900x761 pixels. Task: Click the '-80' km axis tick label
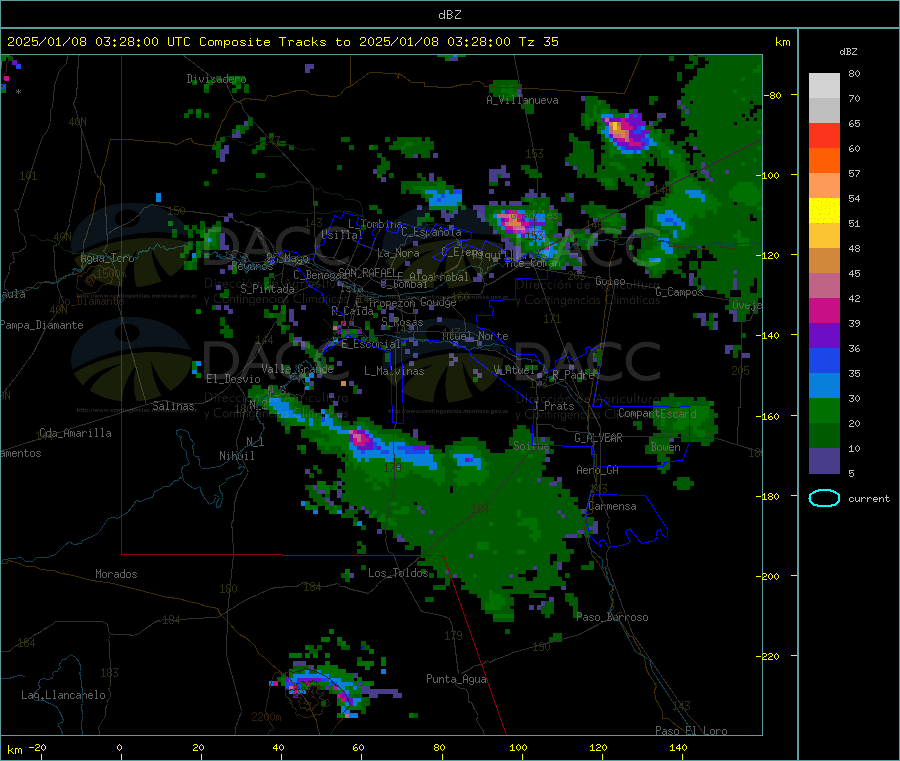coord(773,95)
